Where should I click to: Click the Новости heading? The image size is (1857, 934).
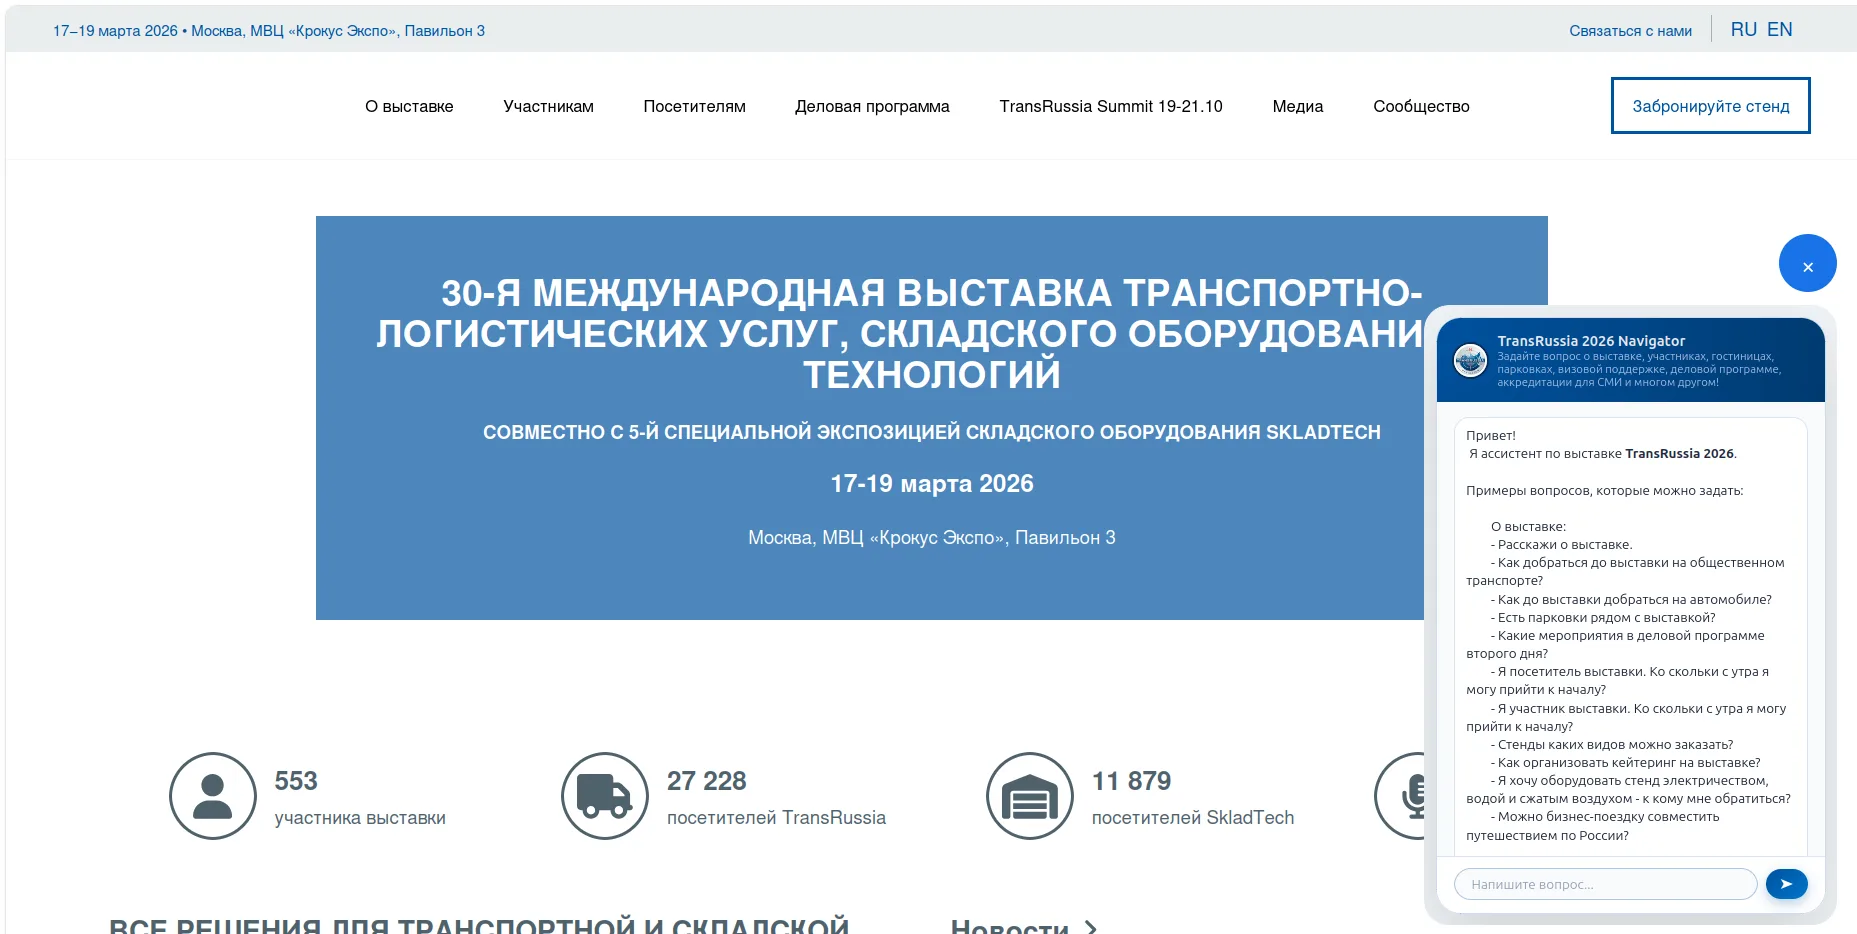click(1010, 927)
